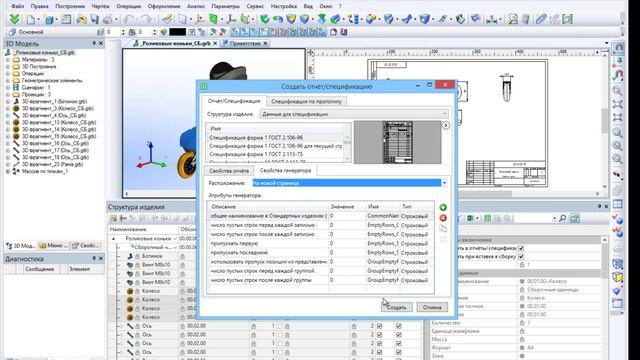Copy attribute using the dialog copy icon
640x360 pixels.
[x=443, y=229]
